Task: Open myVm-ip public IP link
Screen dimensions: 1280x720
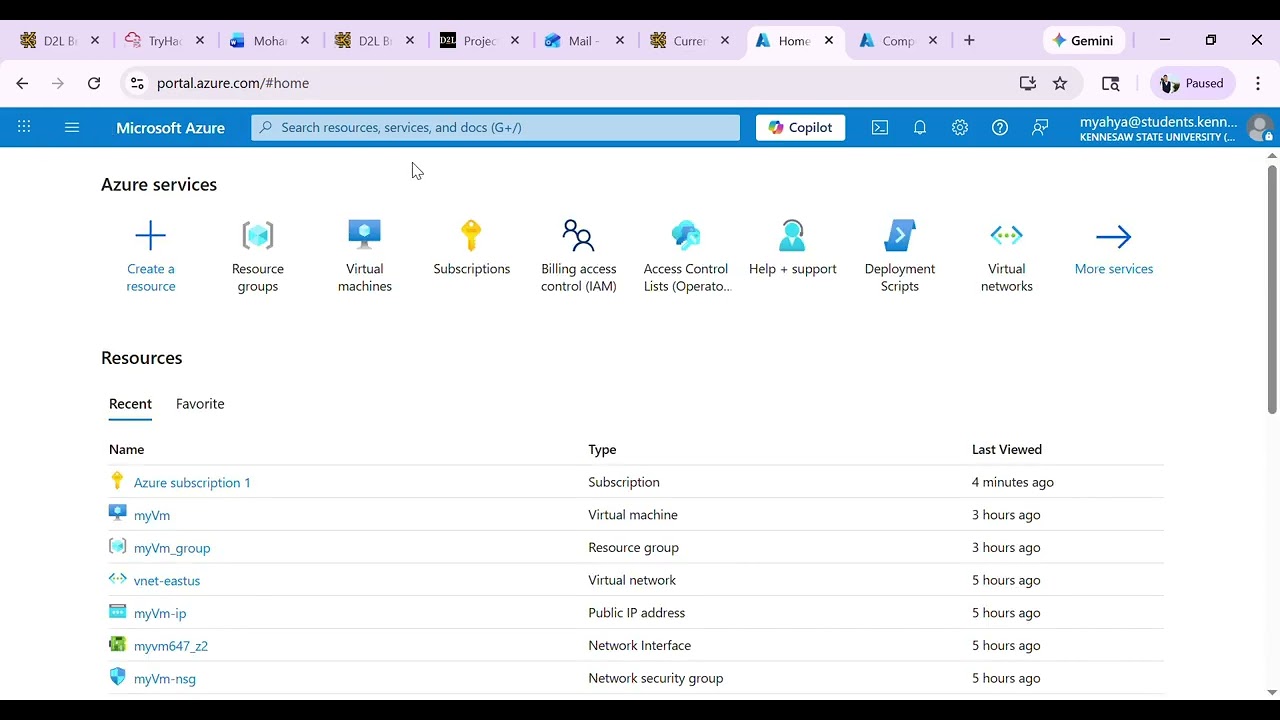Action: pos(160,613)
